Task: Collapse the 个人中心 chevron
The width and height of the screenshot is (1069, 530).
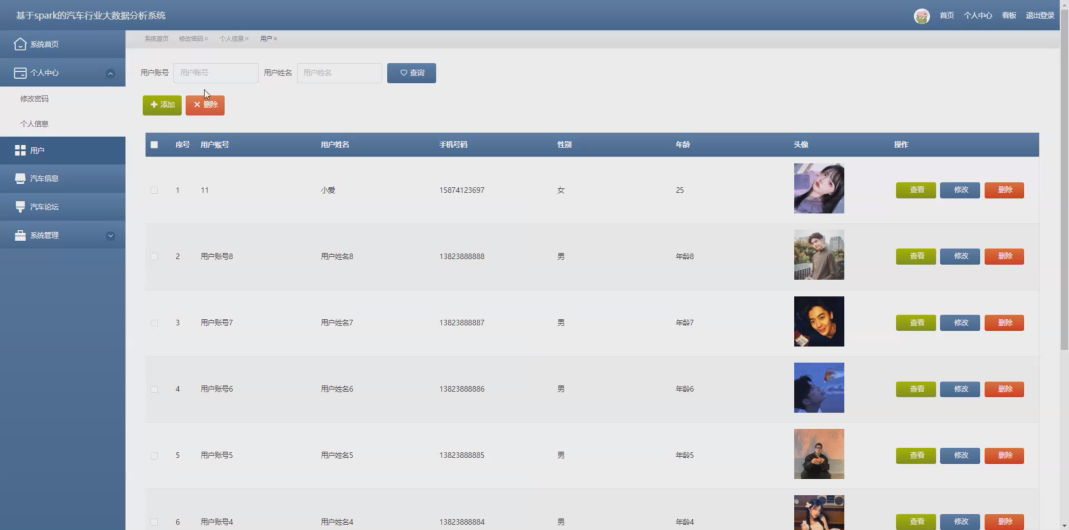Action: [x=110, y=73]
